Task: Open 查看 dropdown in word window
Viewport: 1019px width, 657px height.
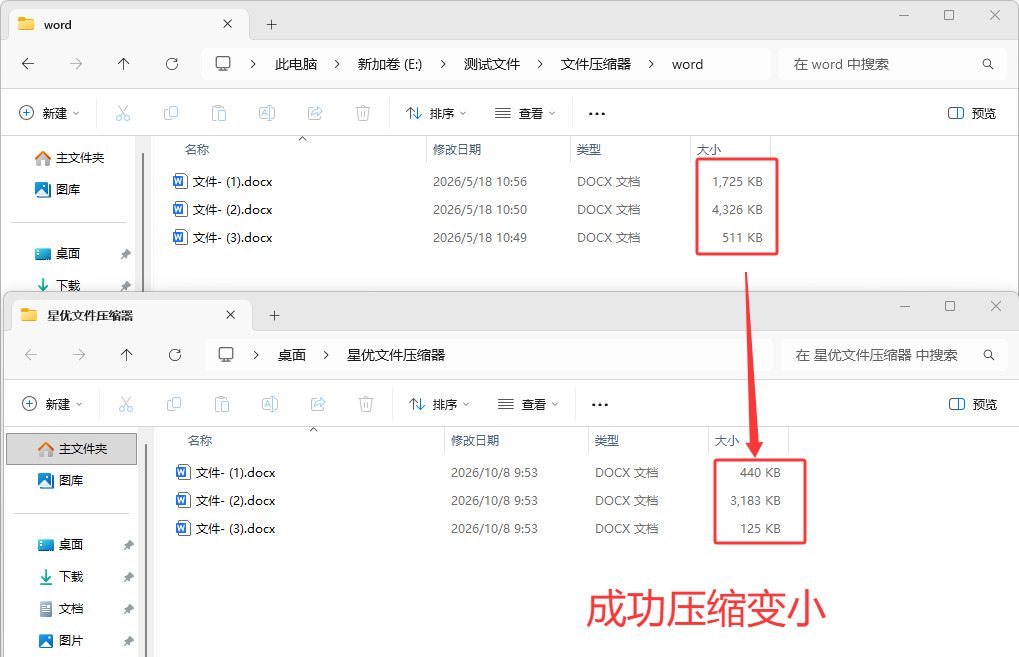Action: (x=525, y=113)
